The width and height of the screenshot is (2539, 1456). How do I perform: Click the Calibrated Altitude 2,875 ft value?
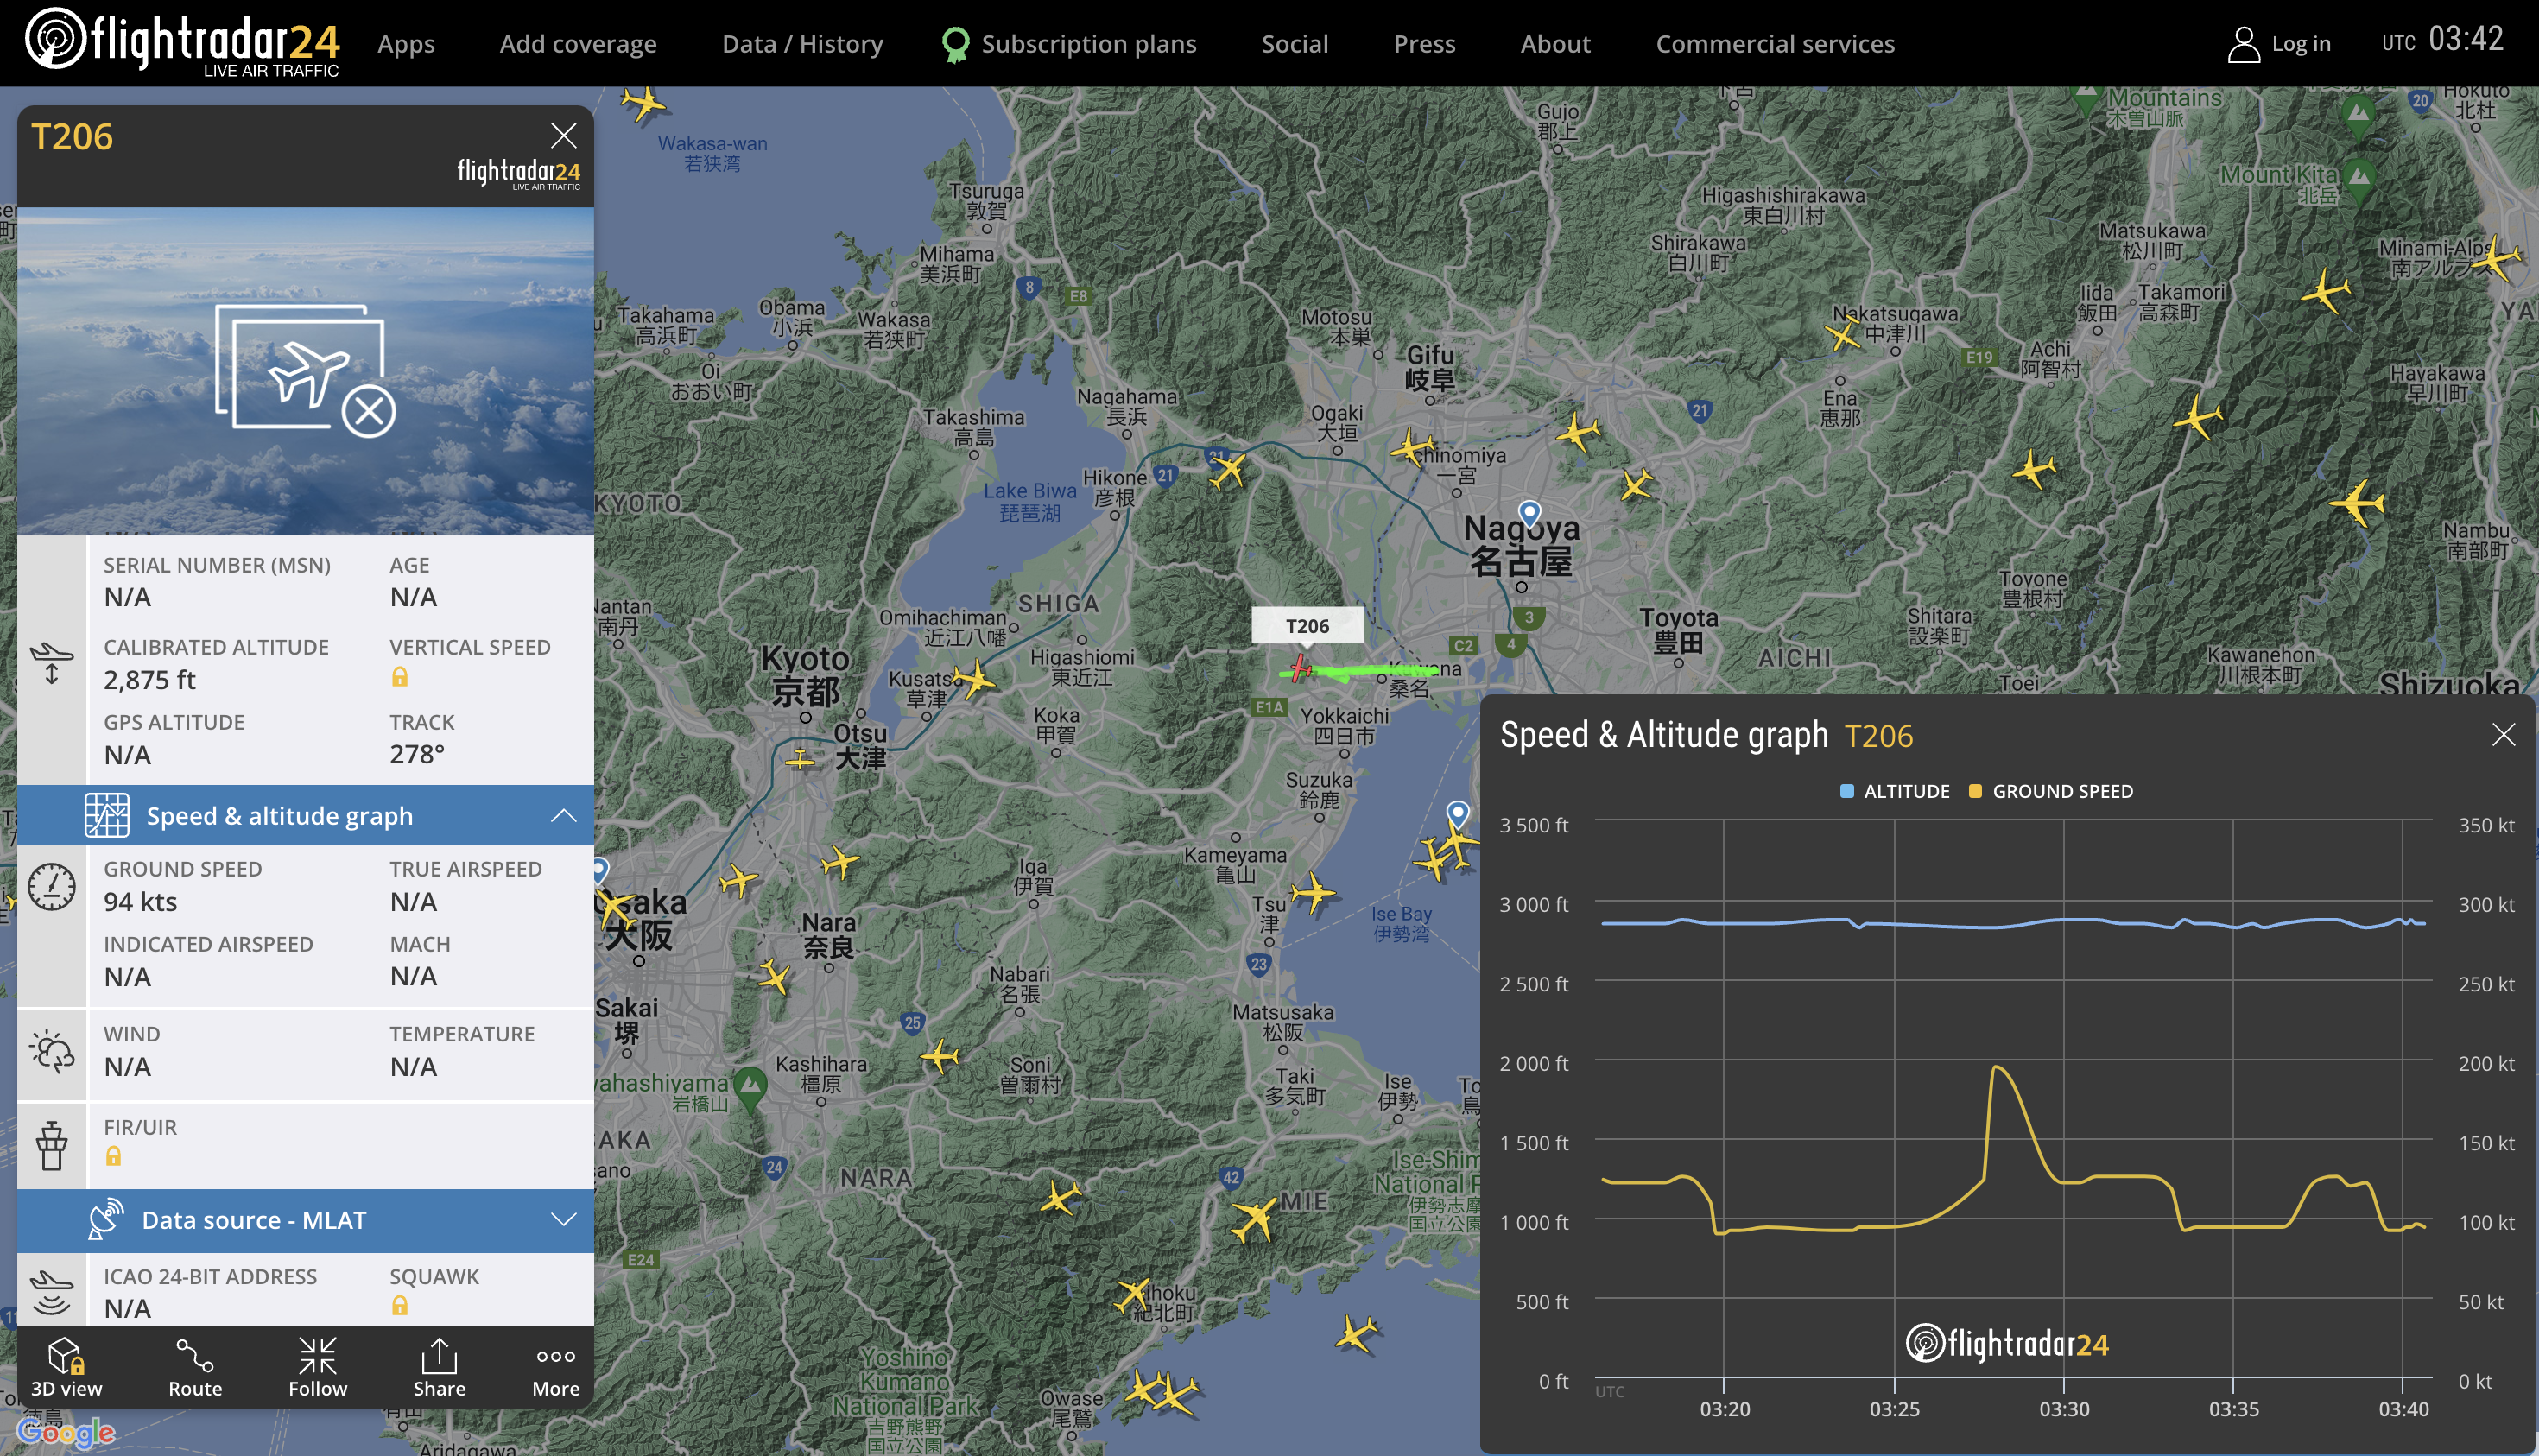[x=150, y=680]
